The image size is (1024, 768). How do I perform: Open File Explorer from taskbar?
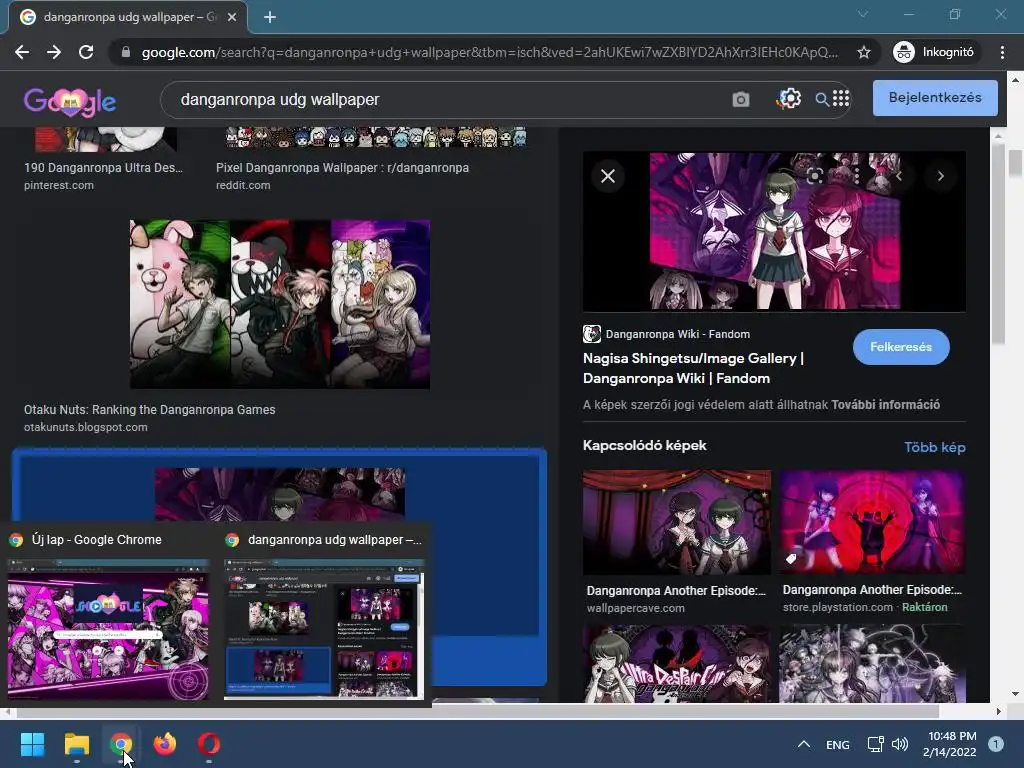click(76, 744)
